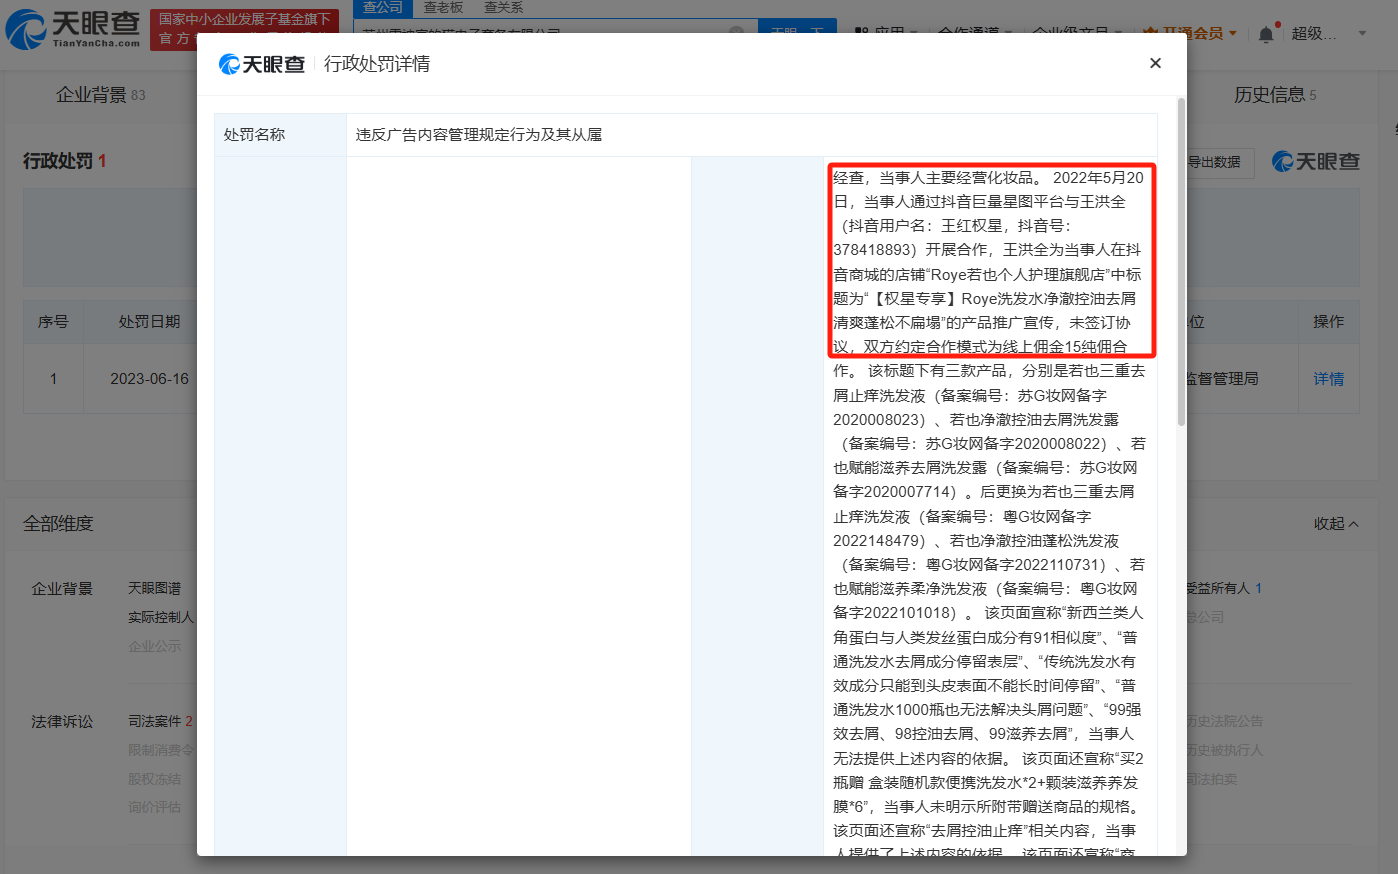
Task: Open the 开通会员 dropdown menu
Action: 1196,31
